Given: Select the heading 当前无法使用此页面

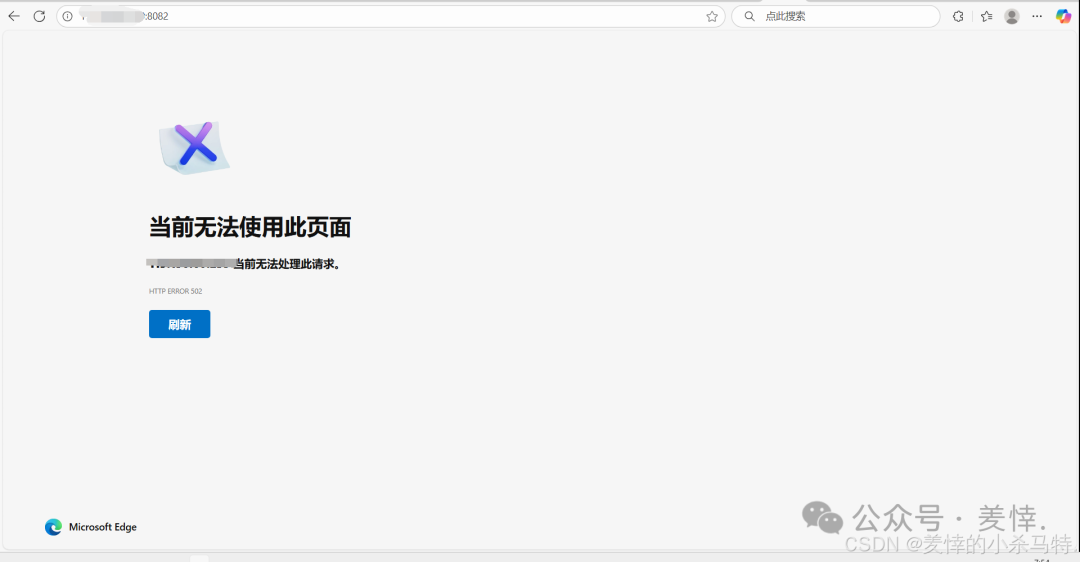Looking at the screenshot, I should click(250, 227).
